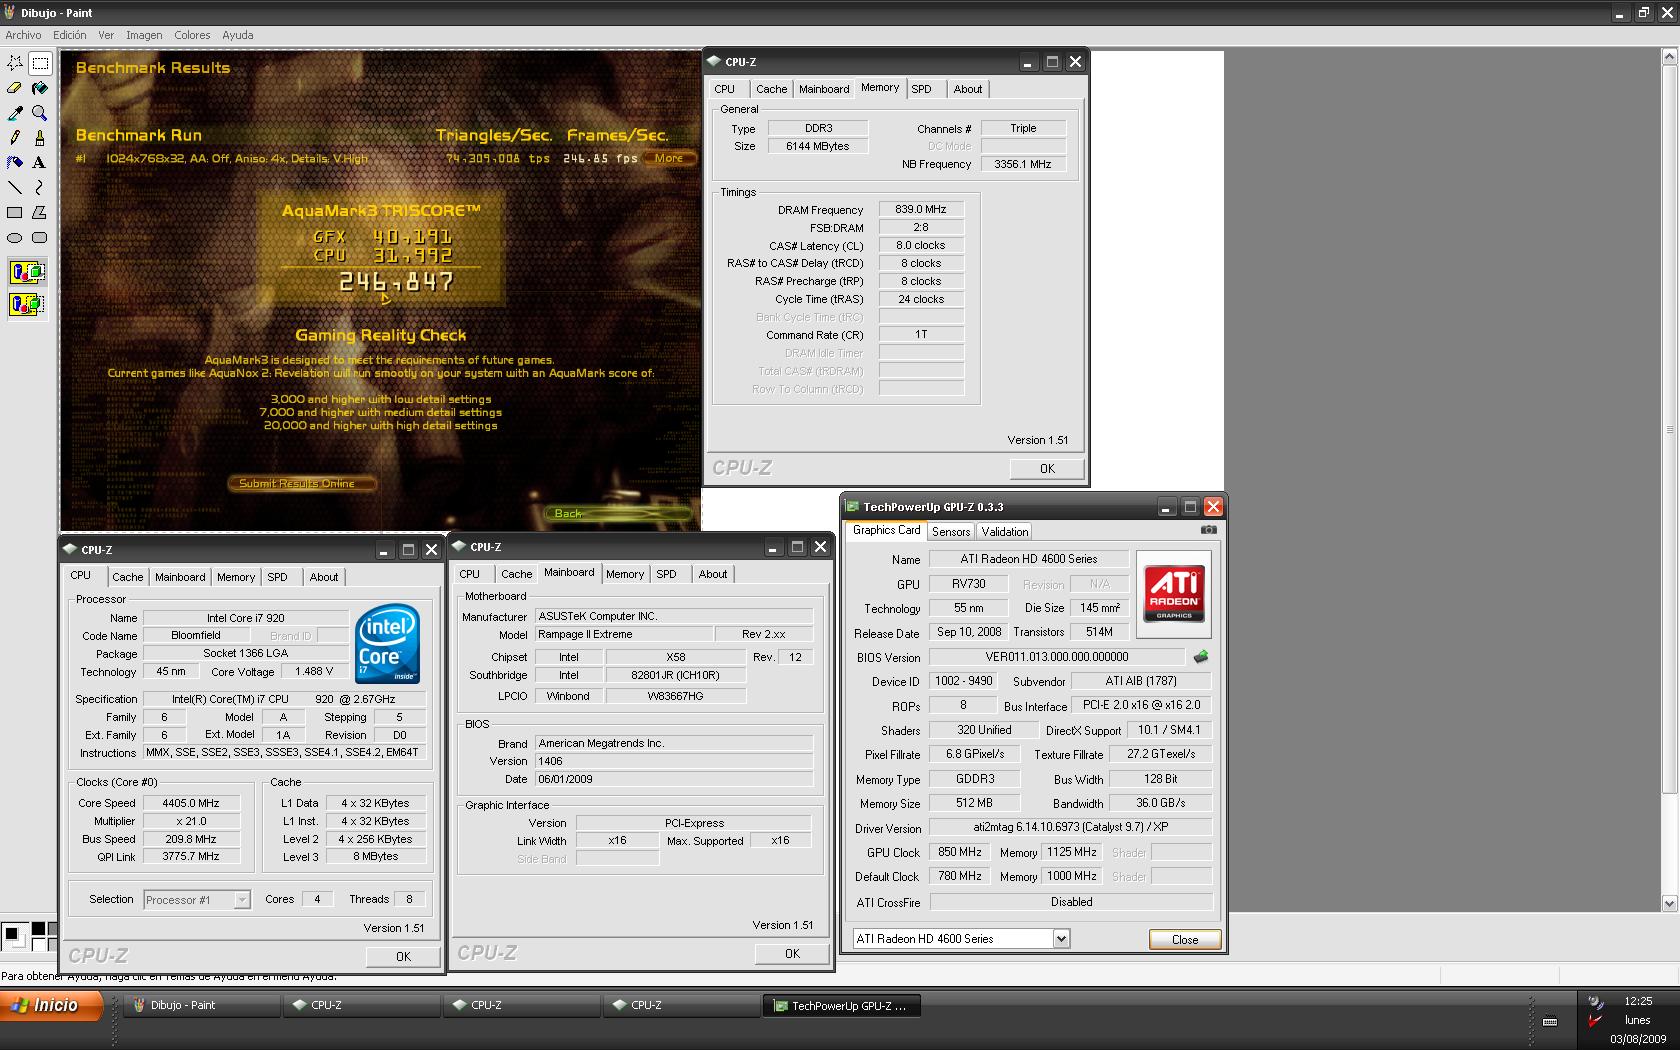
Task: Select the Polygon shape tool
Action: coord(40,212)
